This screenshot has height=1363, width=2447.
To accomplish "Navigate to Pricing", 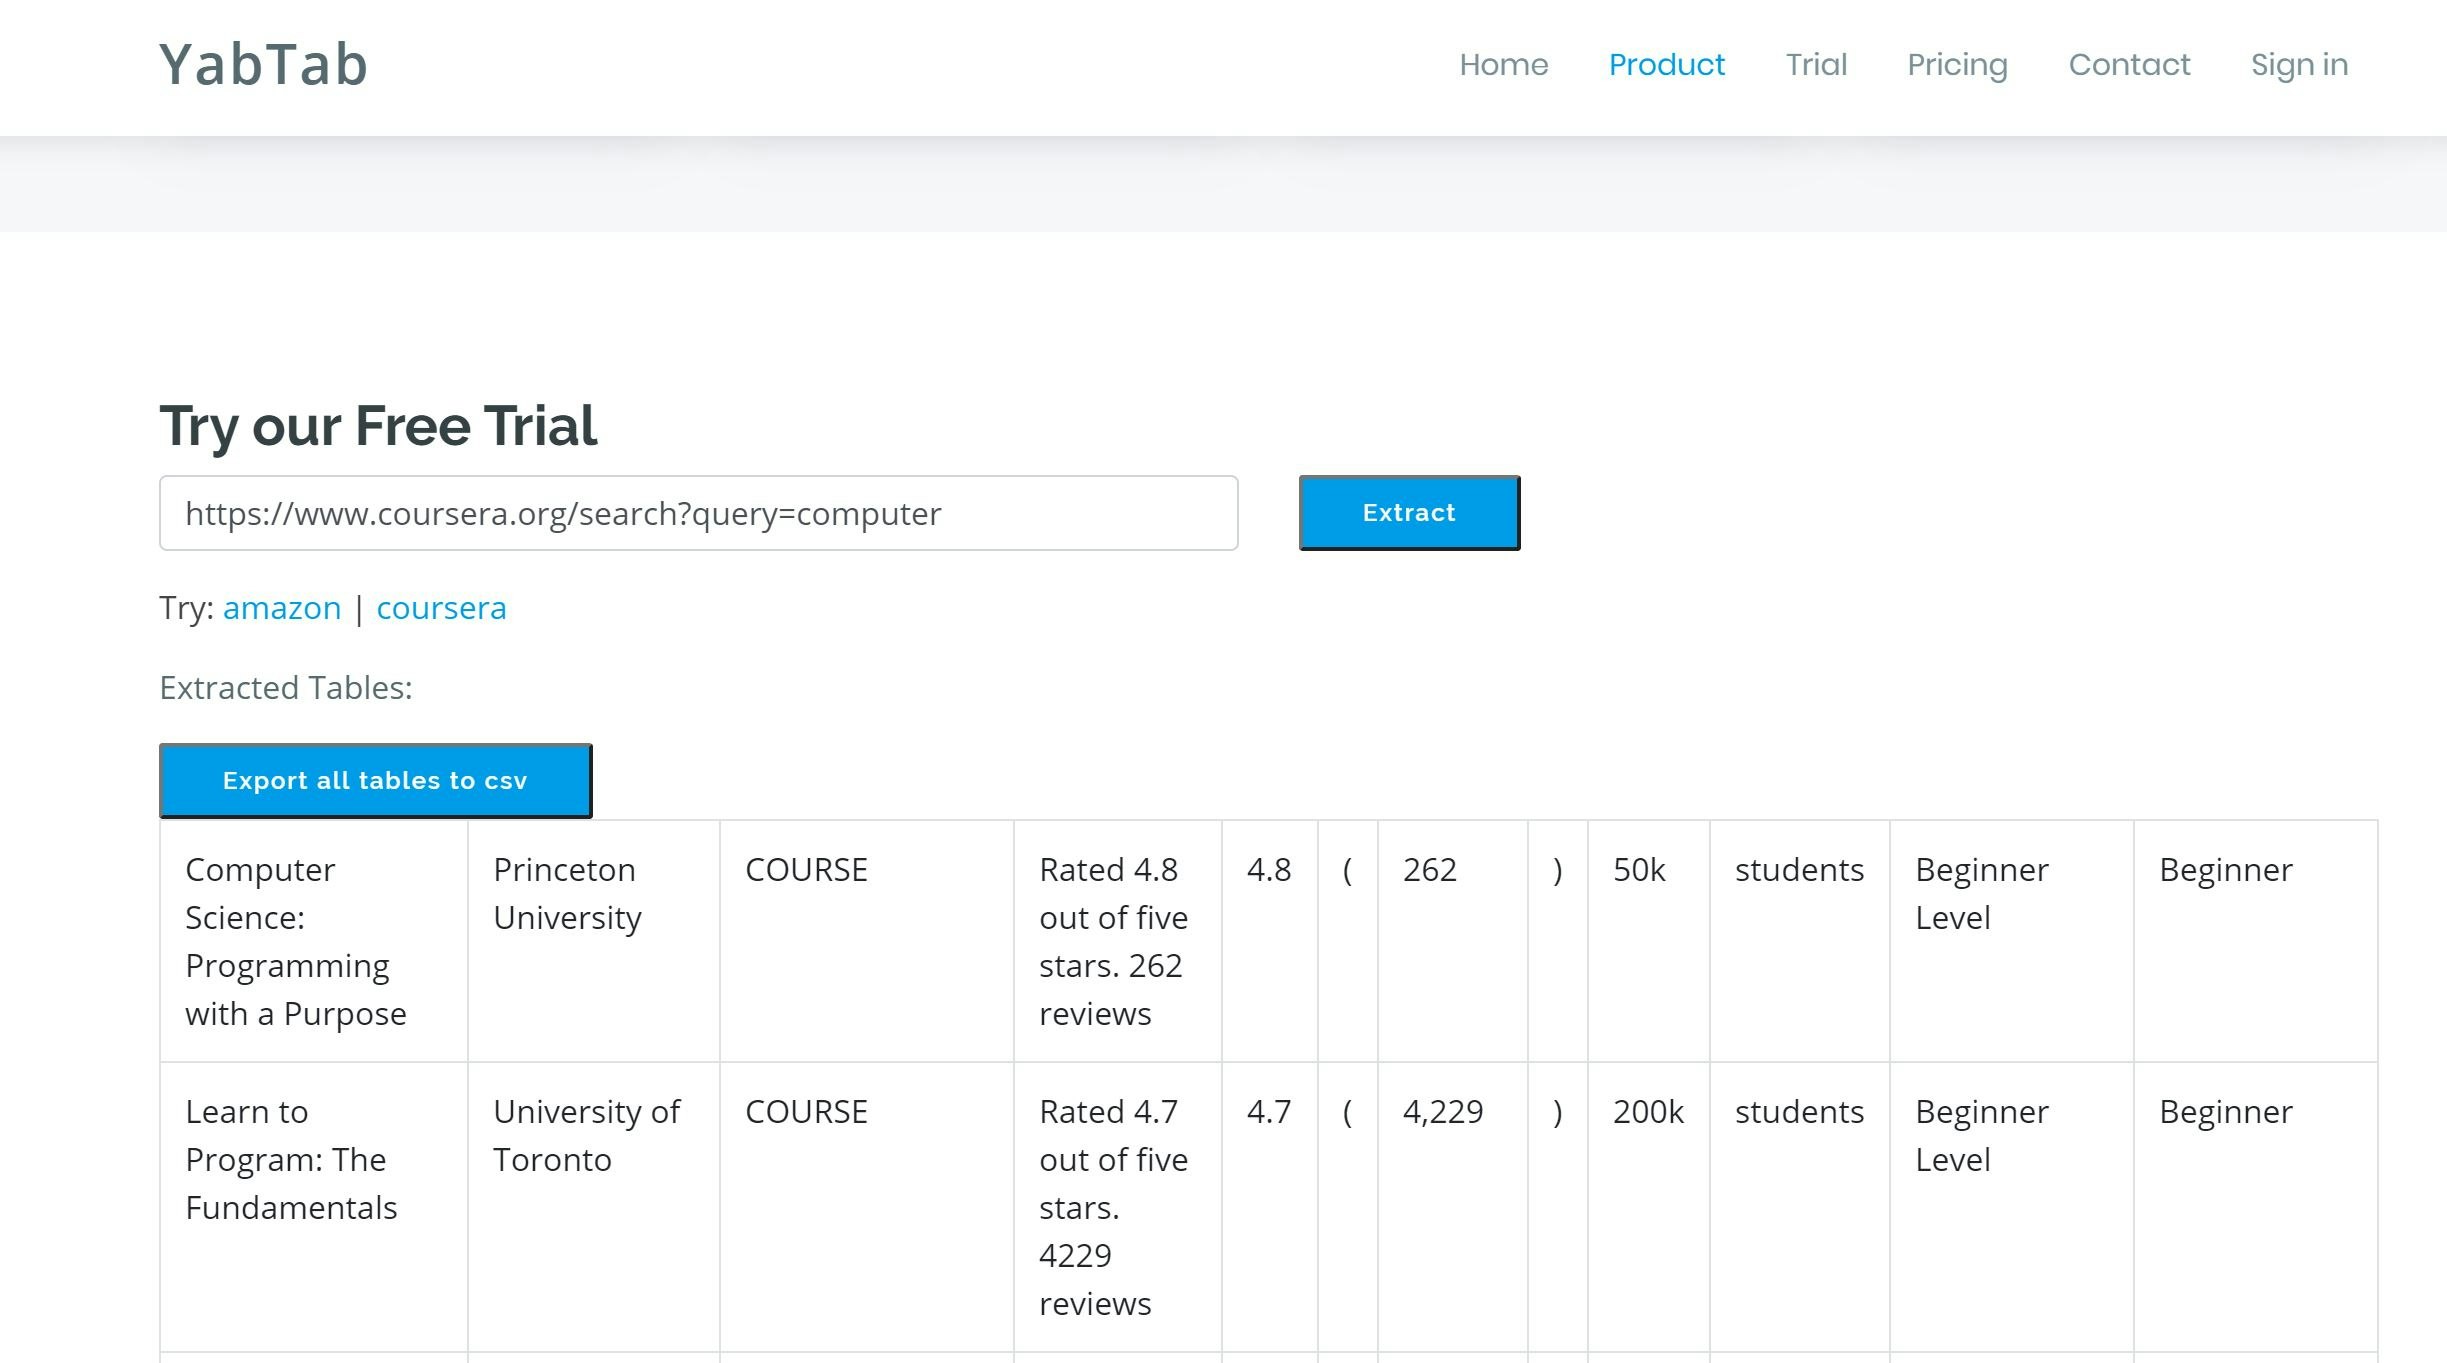I will pyautogui.click(x=1957, y=65).
